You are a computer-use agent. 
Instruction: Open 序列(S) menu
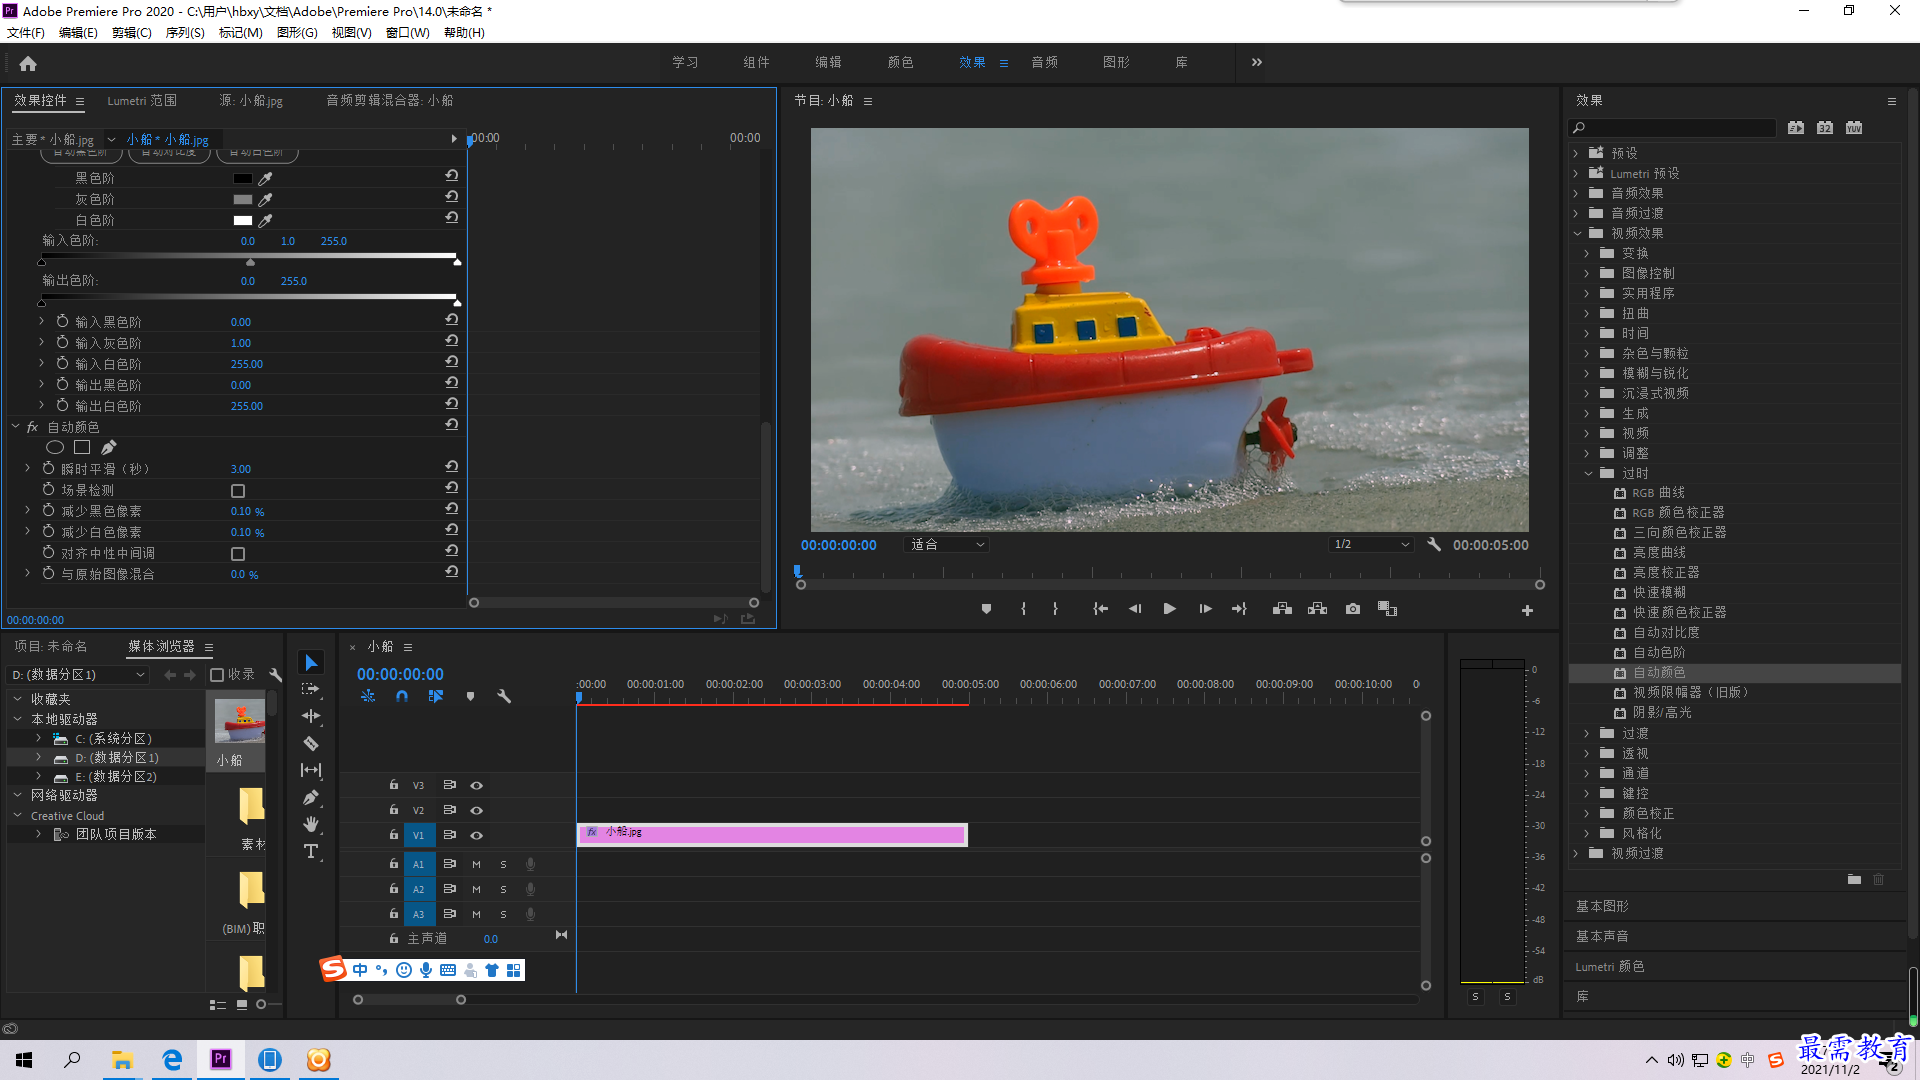tap(185, 33)
